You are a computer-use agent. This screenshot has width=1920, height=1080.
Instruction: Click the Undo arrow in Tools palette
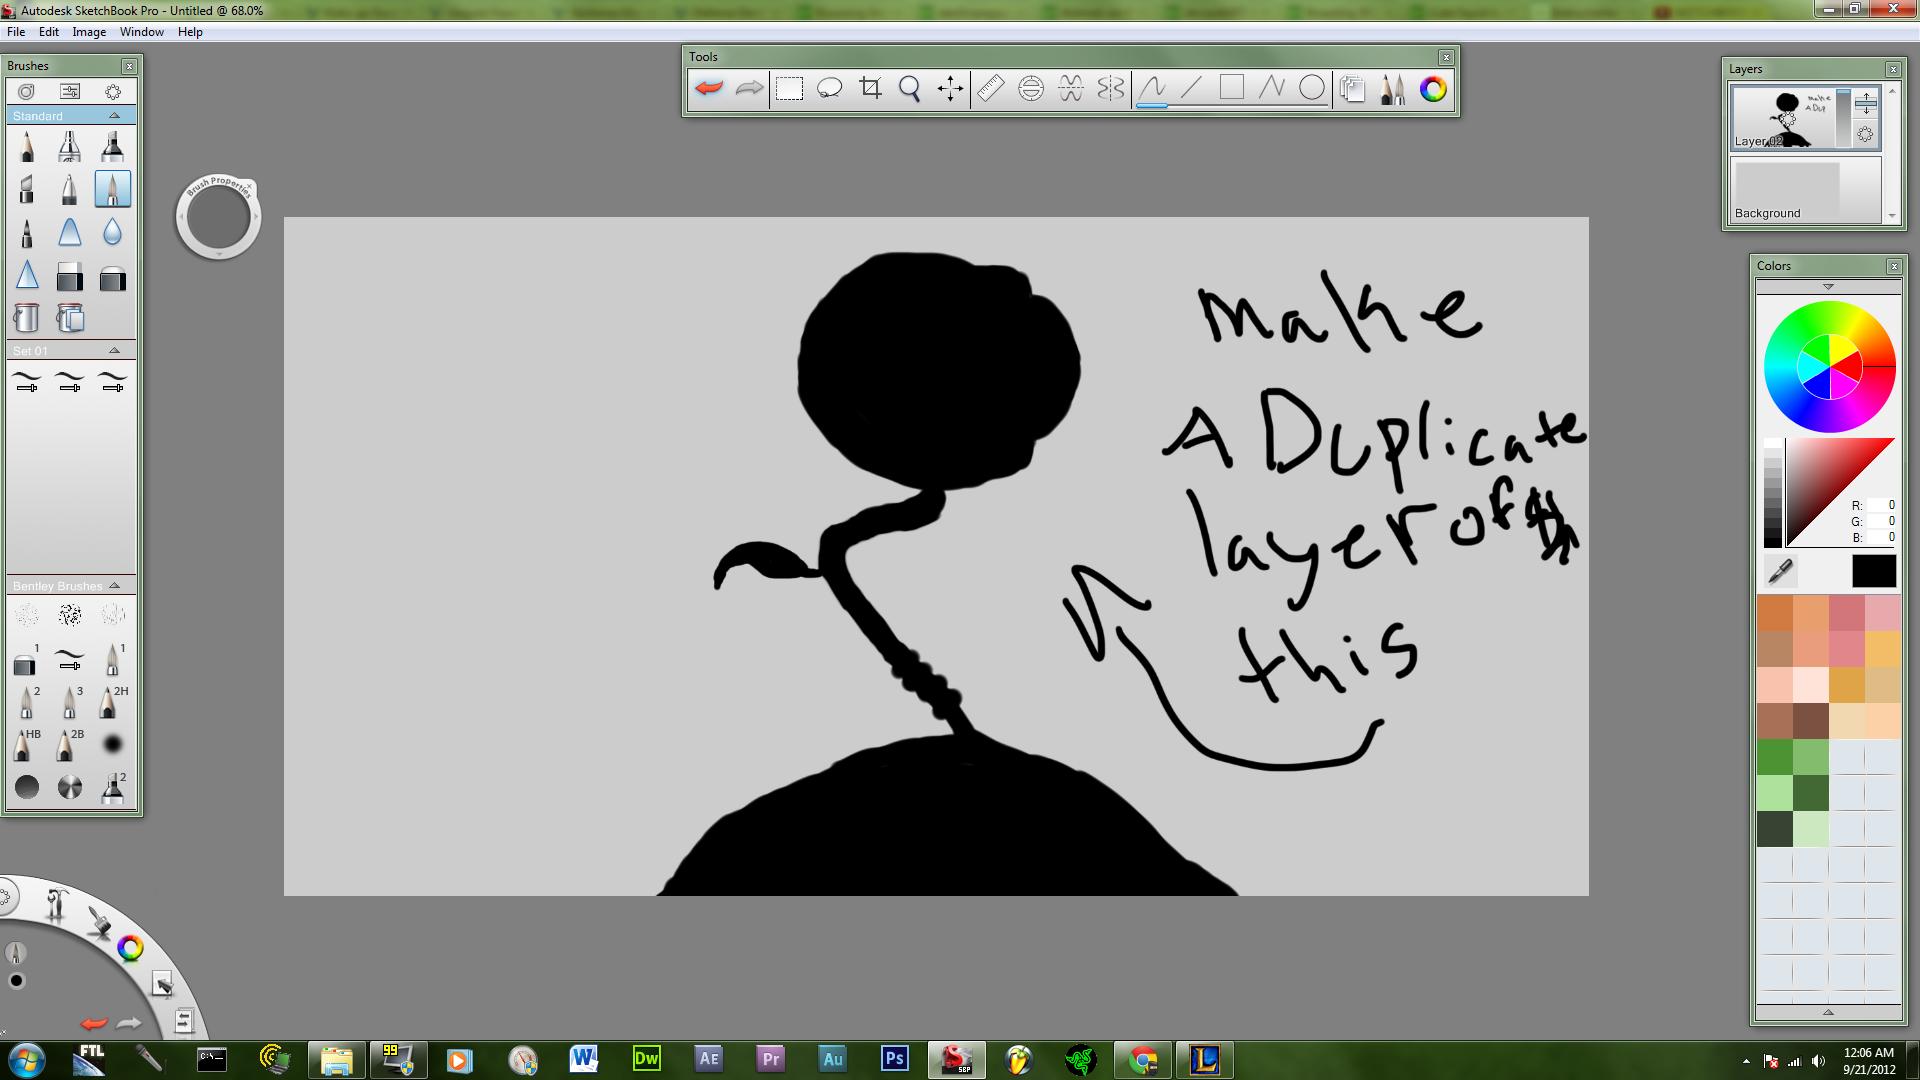[708, 89]
